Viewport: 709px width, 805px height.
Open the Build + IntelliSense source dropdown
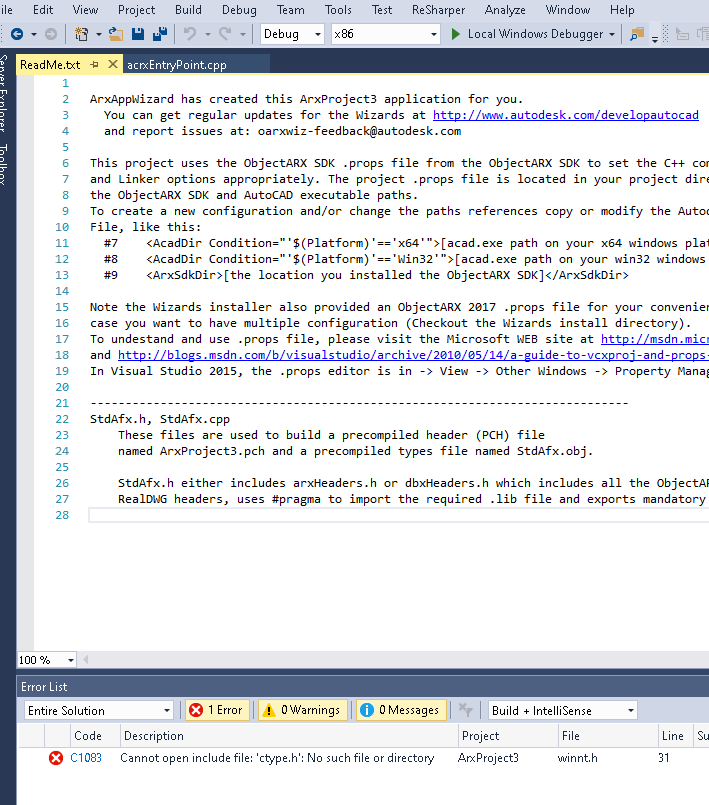[x=563, y=711]
